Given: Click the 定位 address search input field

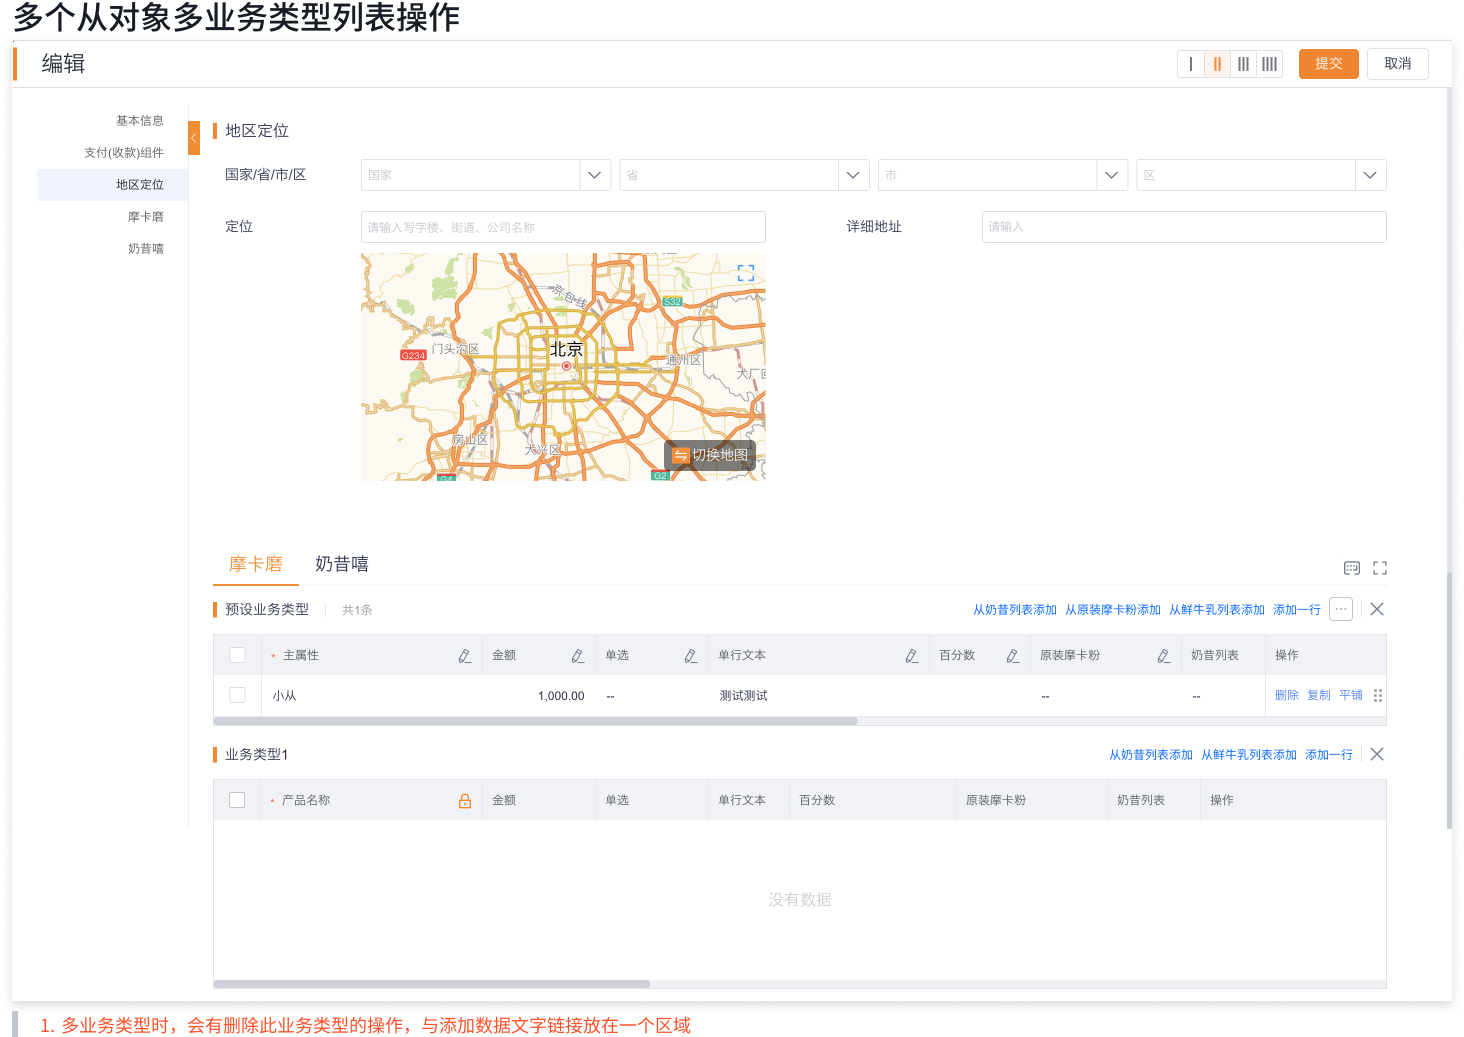Looking at the screenshot, I should 562,226.
